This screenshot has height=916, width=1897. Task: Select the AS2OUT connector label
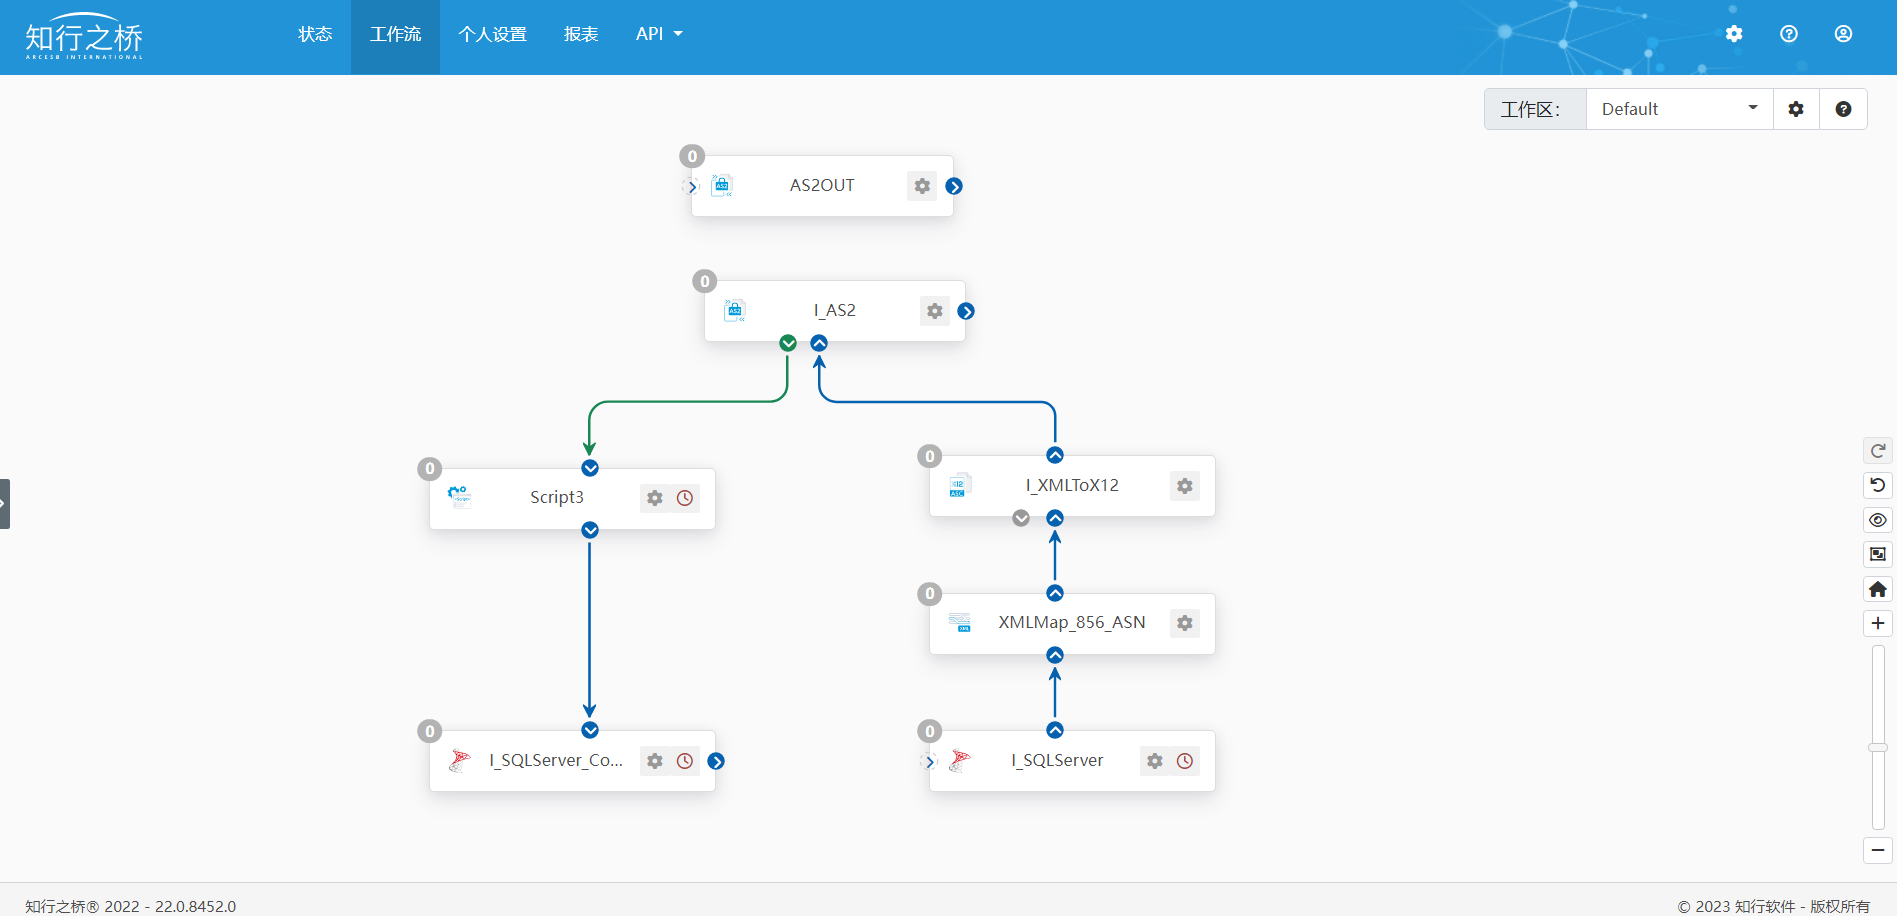click(x=822, y=185)
